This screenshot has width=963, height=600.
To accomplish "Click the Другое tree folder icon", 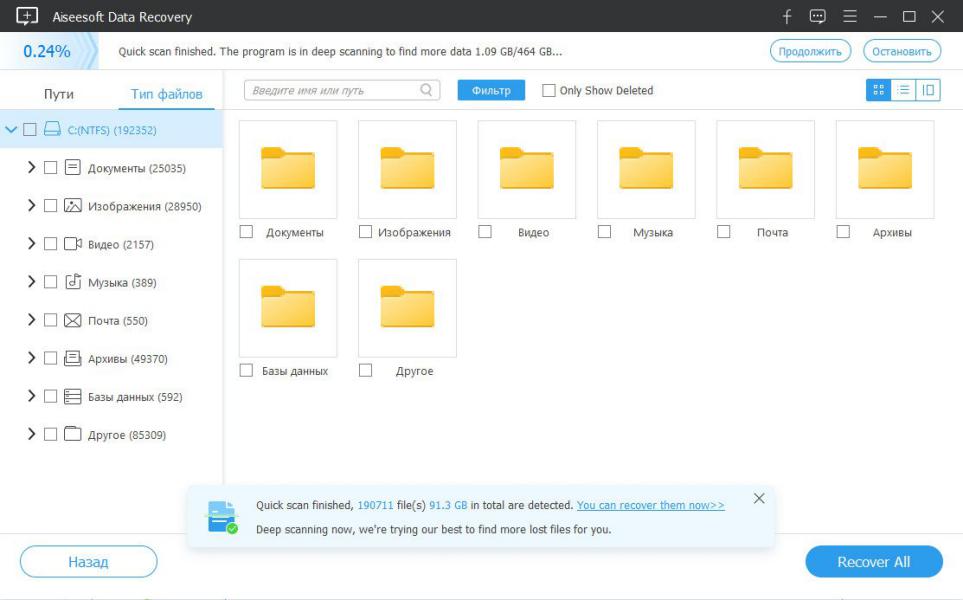I will coord(72,434).
